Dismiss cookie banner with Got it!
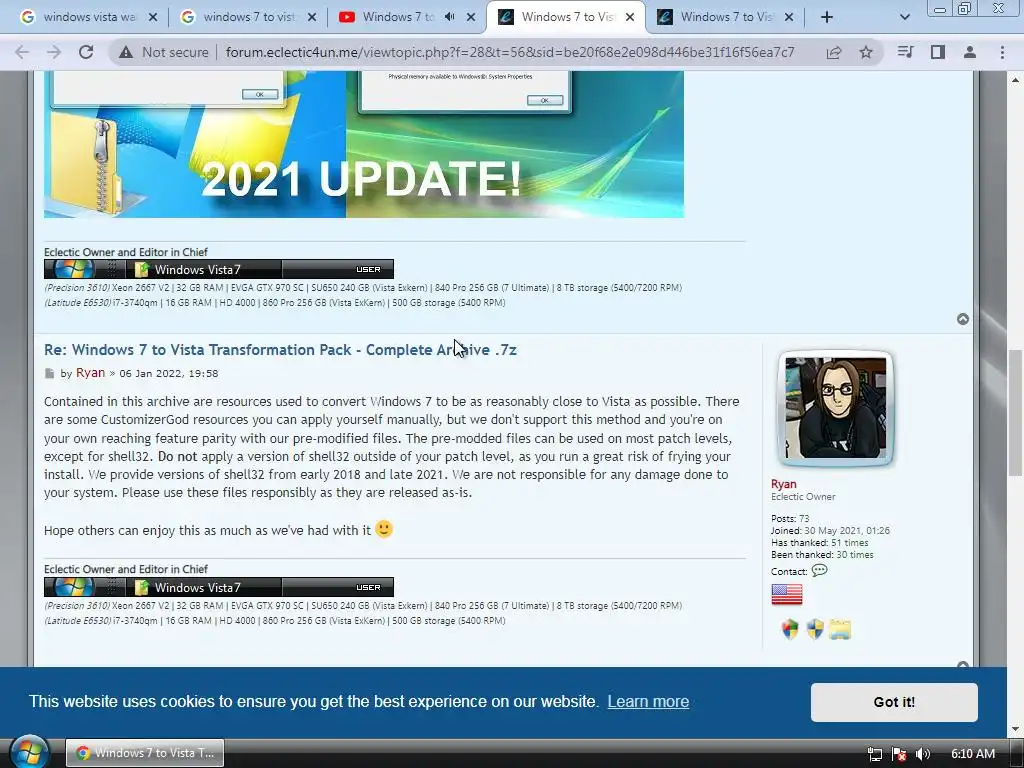Image resolution: width=1024 pixels, height=768 pixels. point(894,702)
